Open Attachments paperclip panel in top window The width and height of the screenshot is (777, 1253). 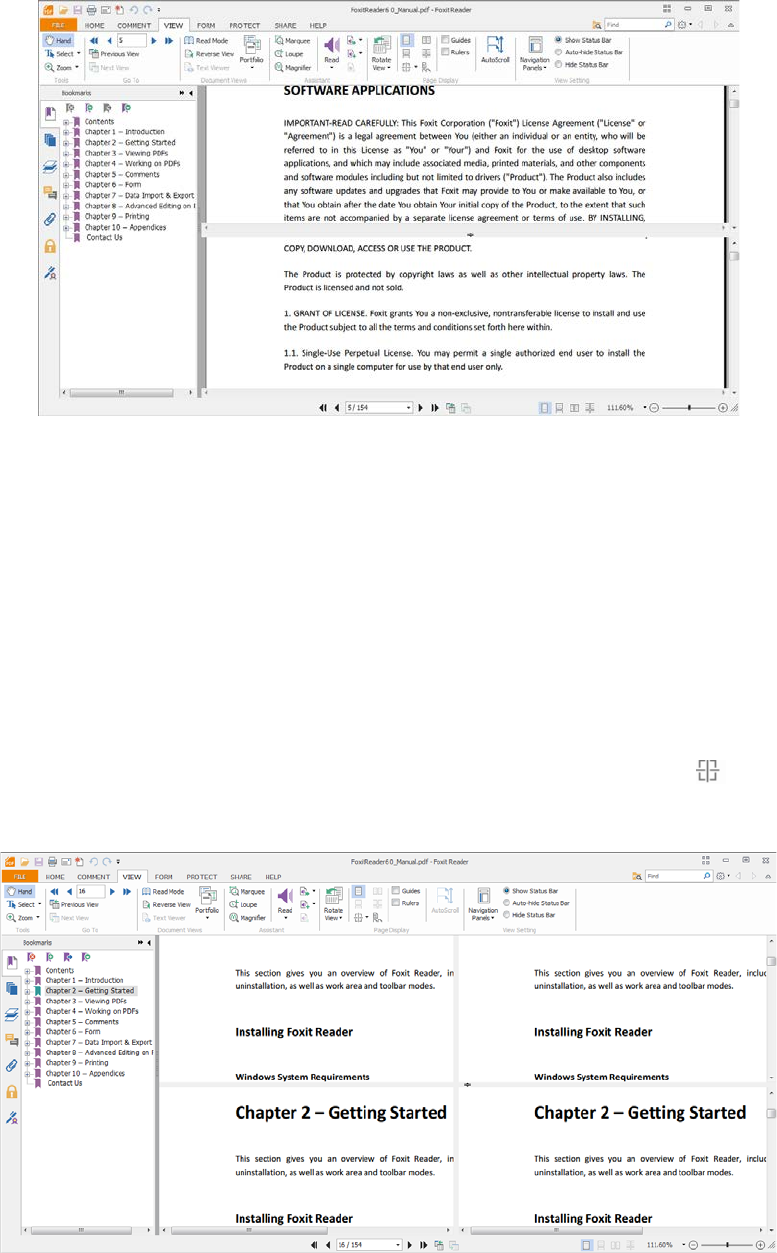point(50,219)
